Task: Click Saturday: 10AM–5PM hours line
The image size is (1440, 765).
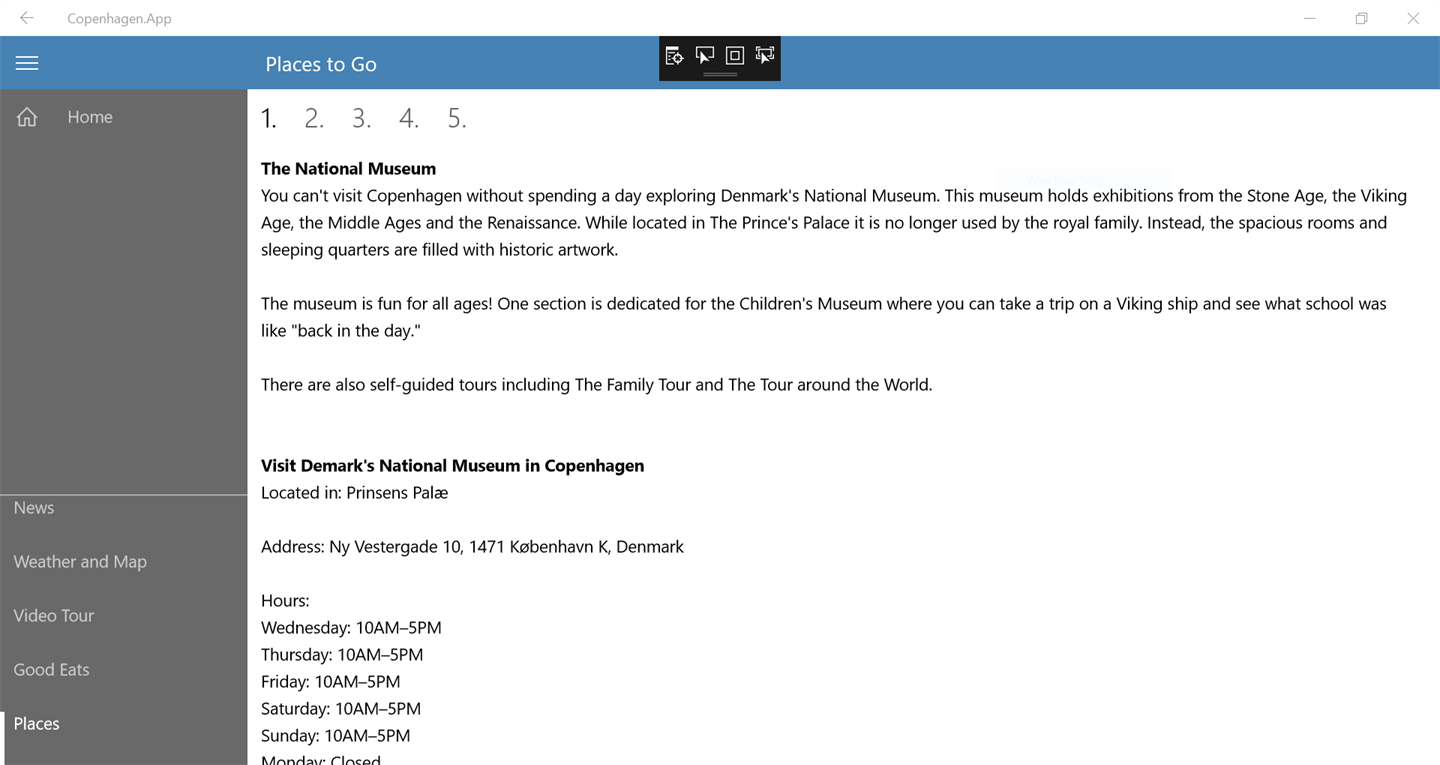Action: click(x=341, y=709)
